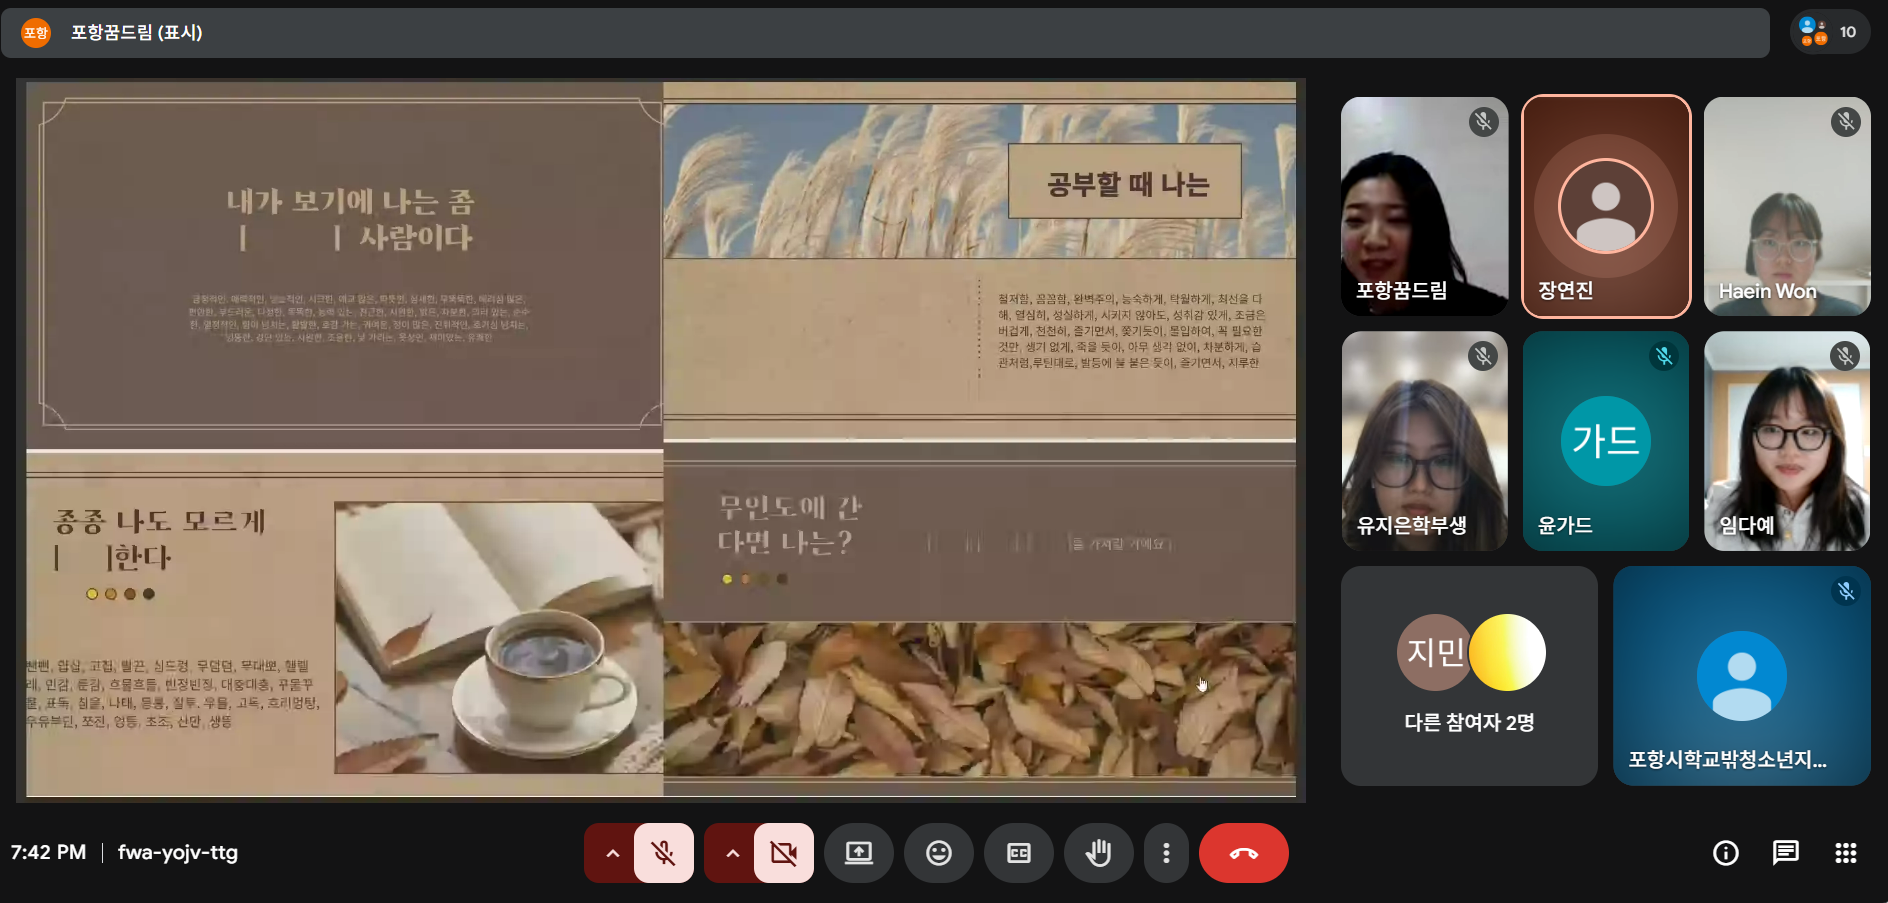Open the three-dot more options menu
Screen dimensions: 1888x903
pos(1166,853)
